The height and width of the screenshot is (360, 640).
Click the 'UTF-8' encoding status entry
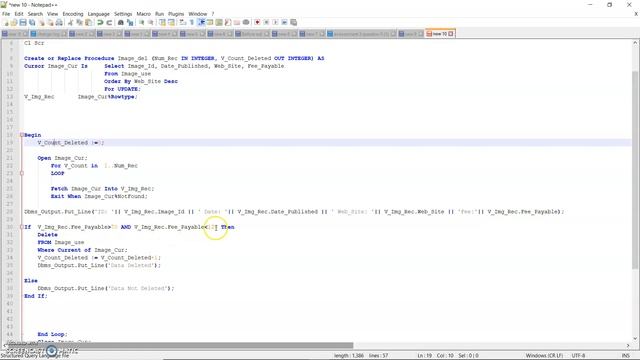point(578,356)
